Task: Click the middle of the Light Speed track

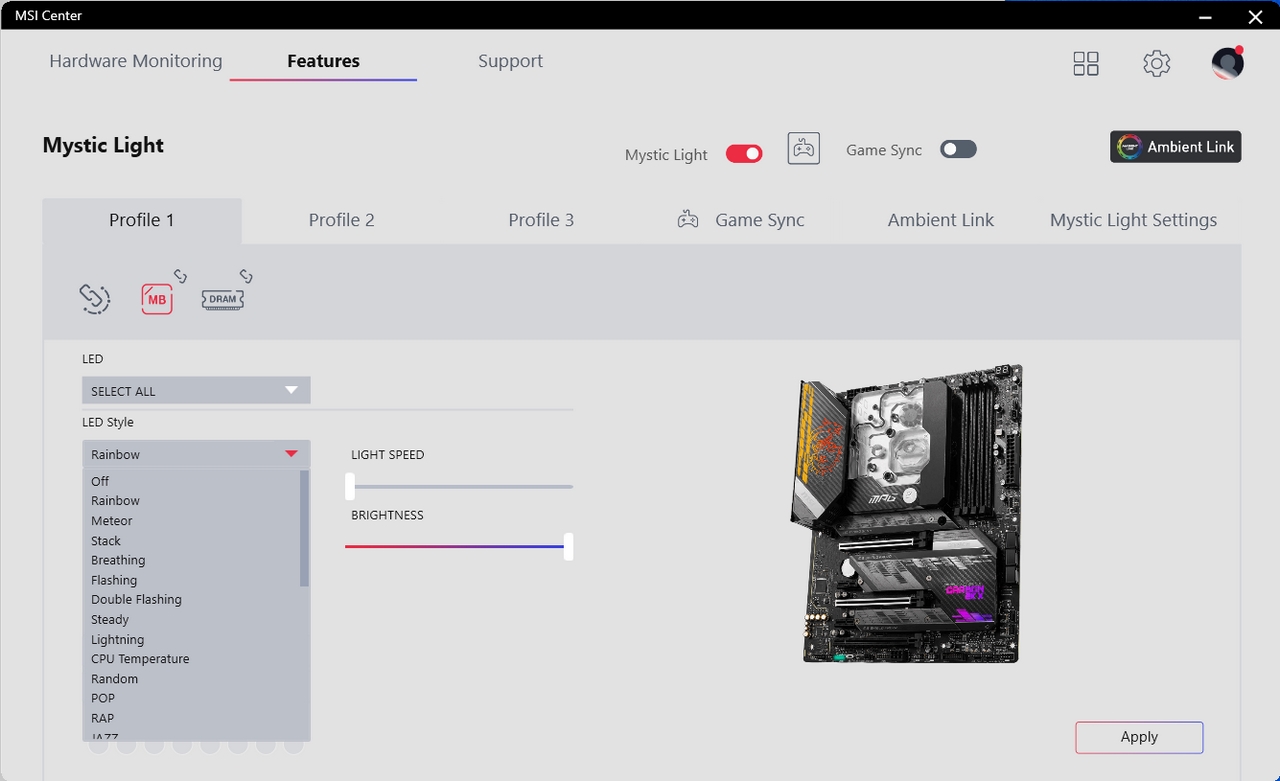Action: coord(459,487)
